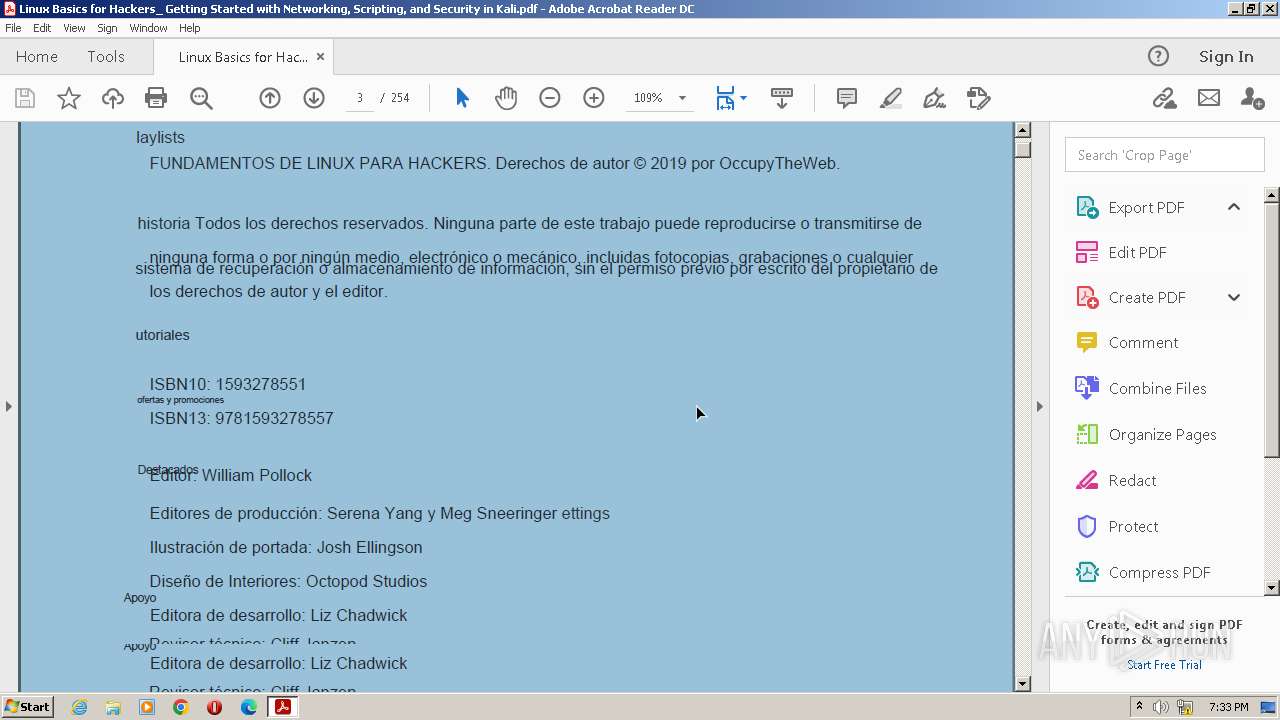
Task: Upload the file to cloud icon
Action: [113, 98]
